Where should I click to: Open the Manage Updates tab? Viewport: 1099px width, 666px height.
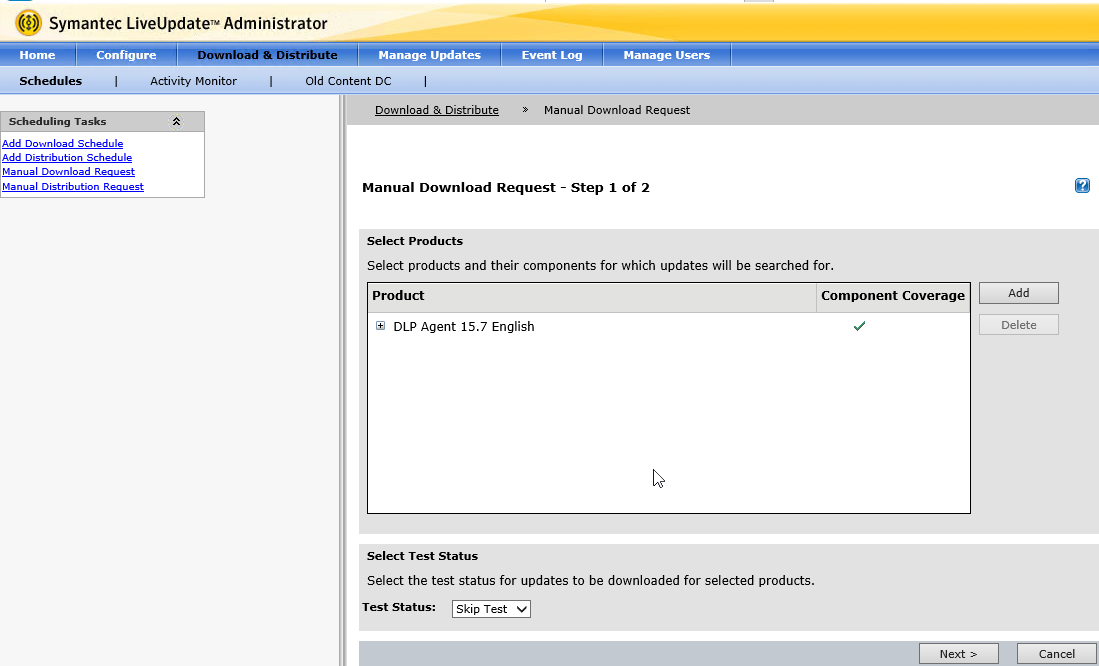point(430,55)
